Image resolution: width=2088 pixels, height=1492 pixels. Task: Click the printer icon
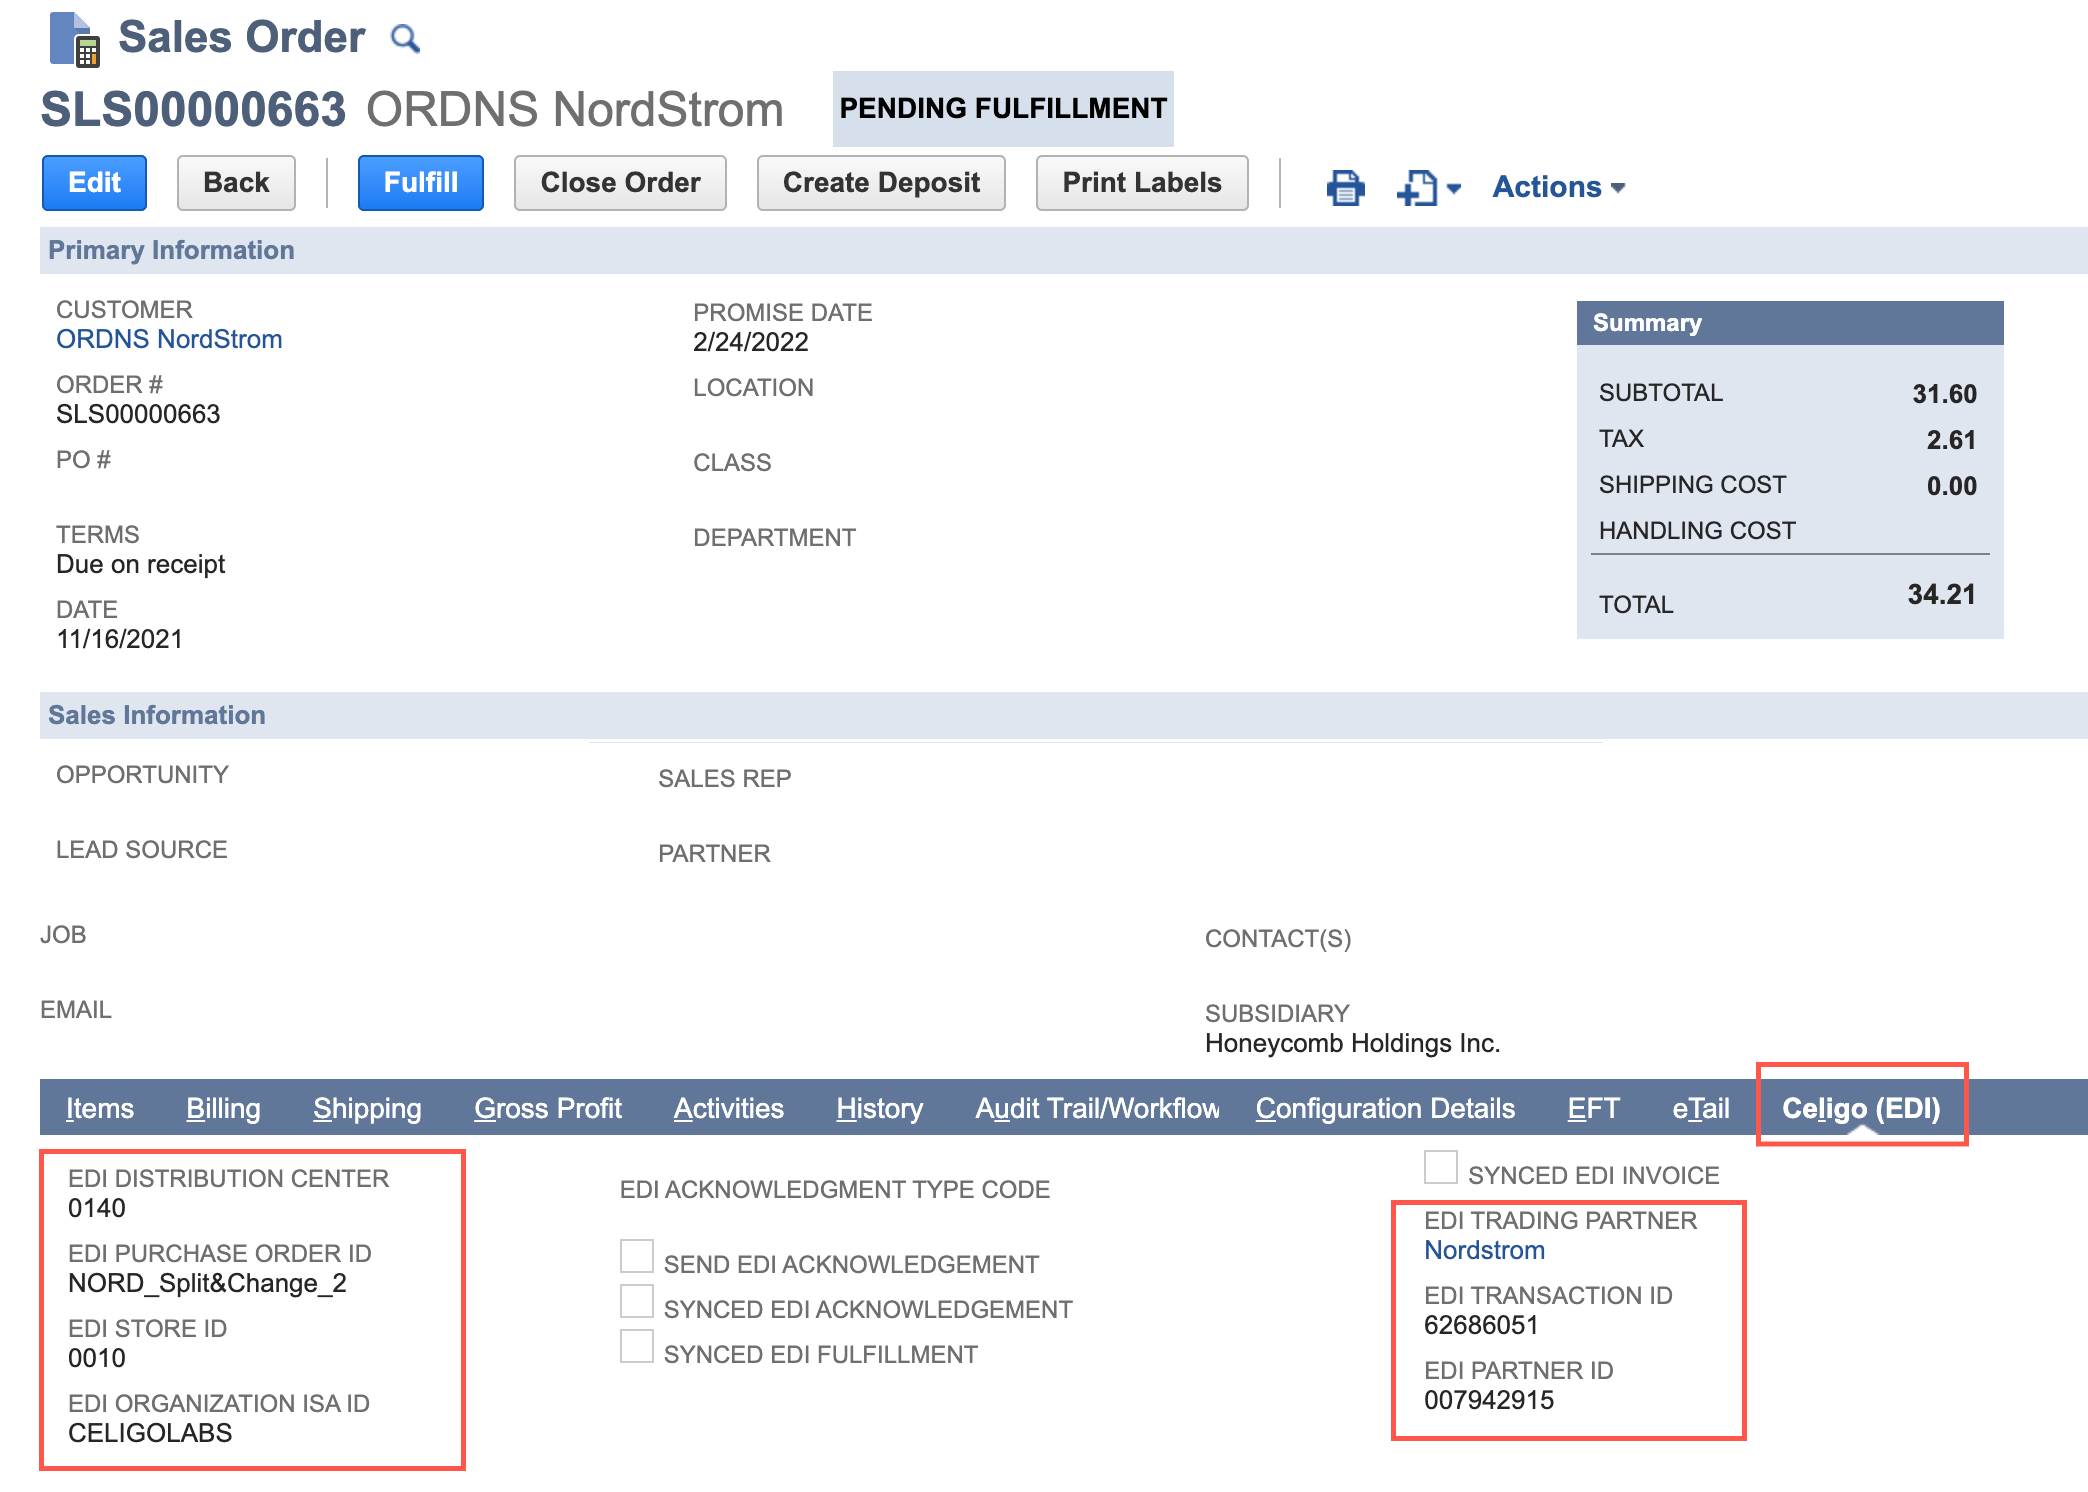coord(1345,186)
